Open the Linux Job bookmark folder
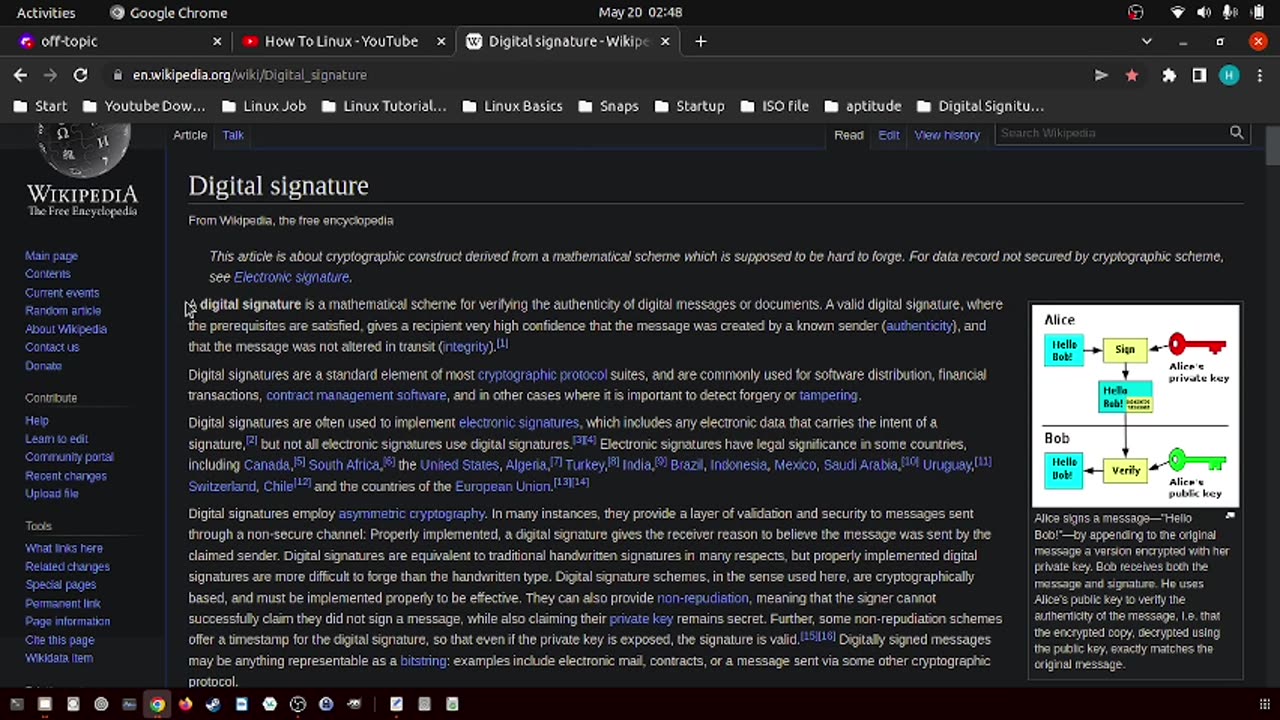This screenshot has width=1280, height=720. [264, 106]
